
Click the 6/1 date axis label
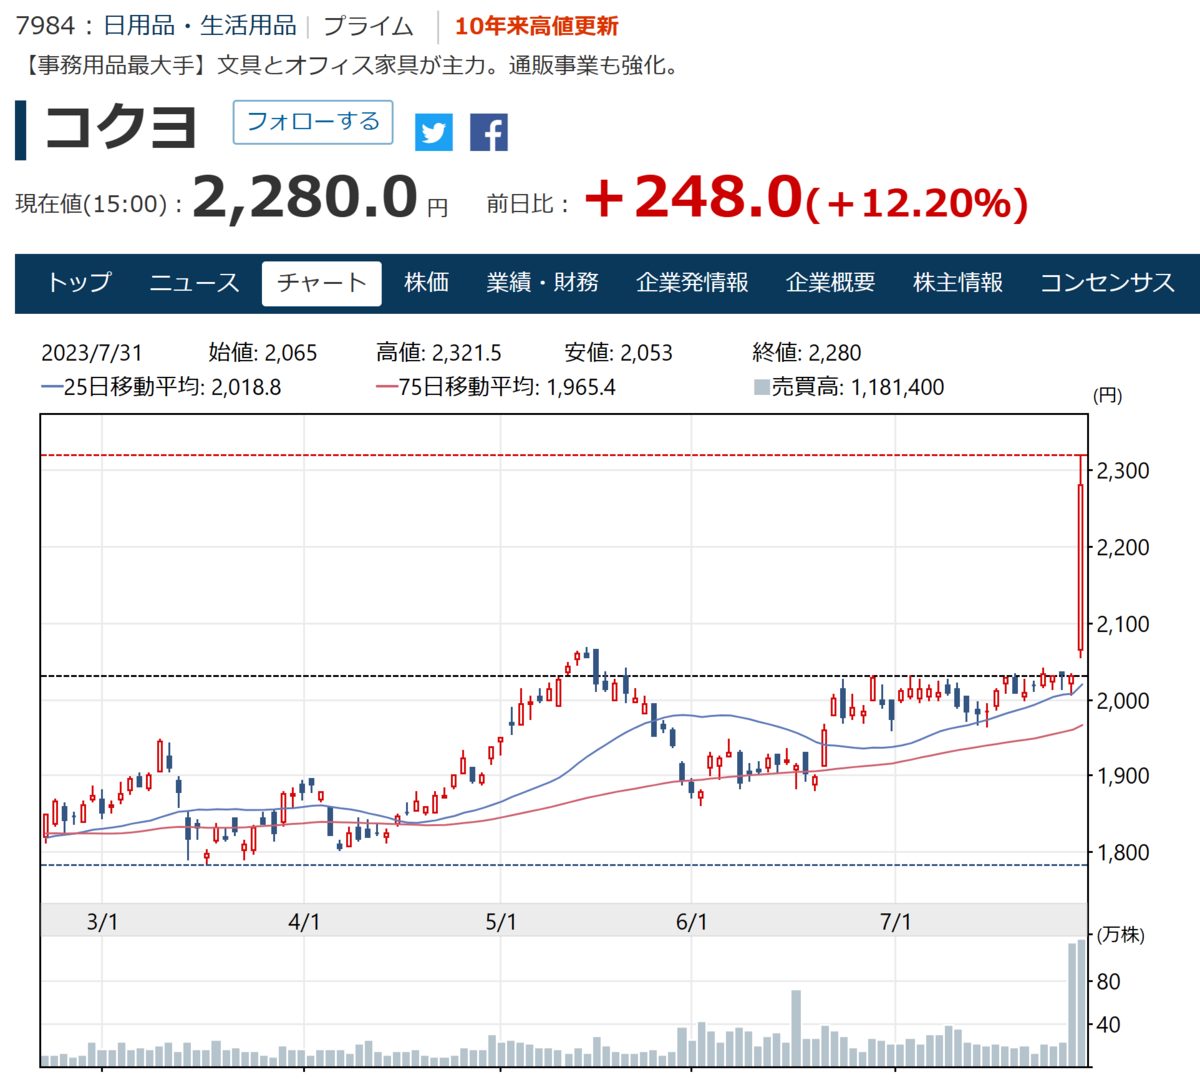coord(691,922)
